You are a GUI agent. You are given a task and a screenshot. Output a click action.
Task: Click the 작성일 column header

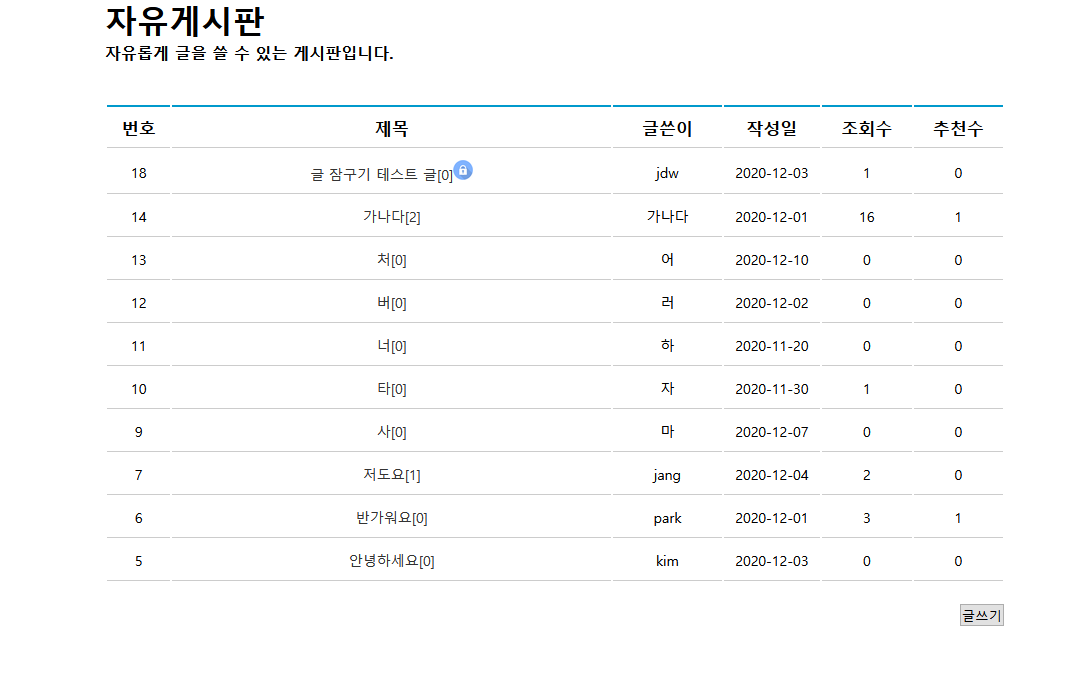point(772,128)
